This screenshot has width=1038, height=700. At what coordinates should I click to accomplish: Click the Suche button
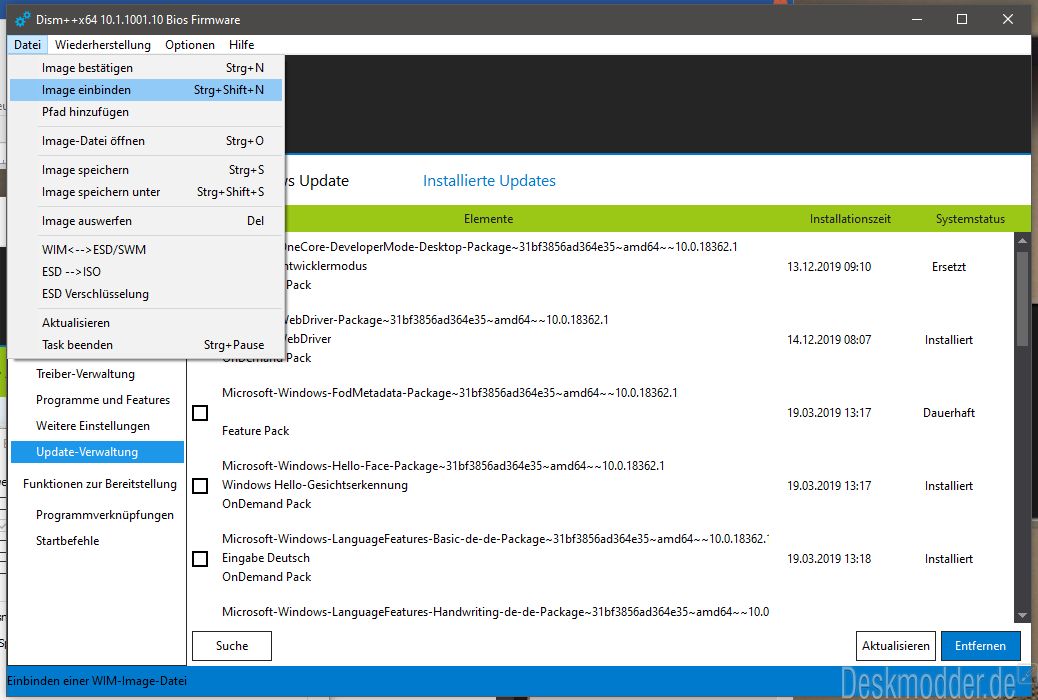pyautogui.click(x=232, y=646)
